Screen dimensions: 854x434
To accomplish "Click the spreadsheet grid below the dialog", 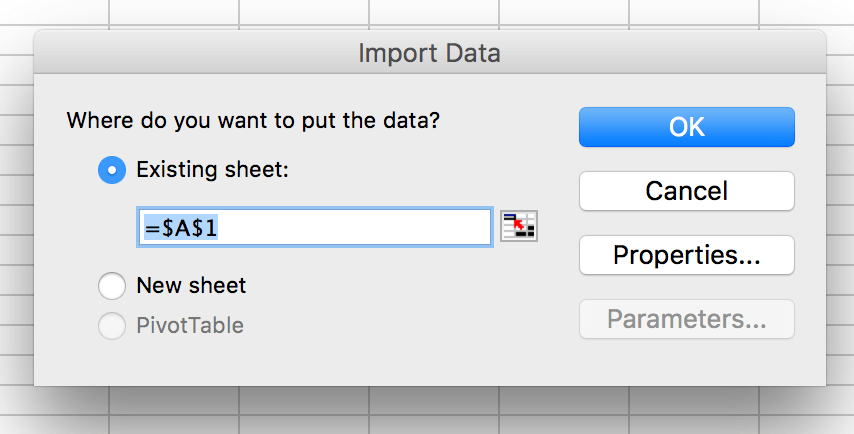I will [430, 412].
